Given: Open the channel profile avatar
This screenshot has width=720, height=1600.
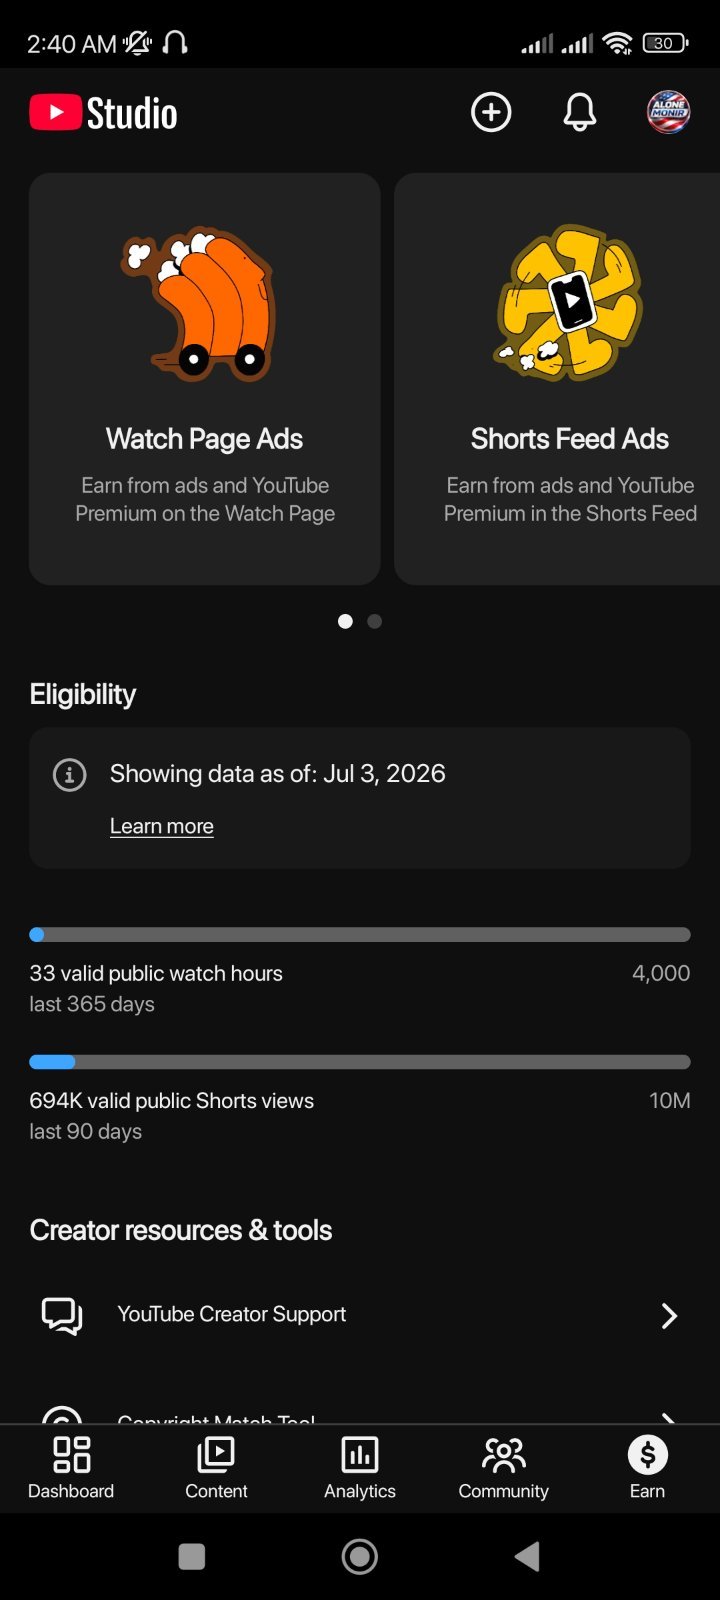Looking at the screenshot, I should point(669,112).
